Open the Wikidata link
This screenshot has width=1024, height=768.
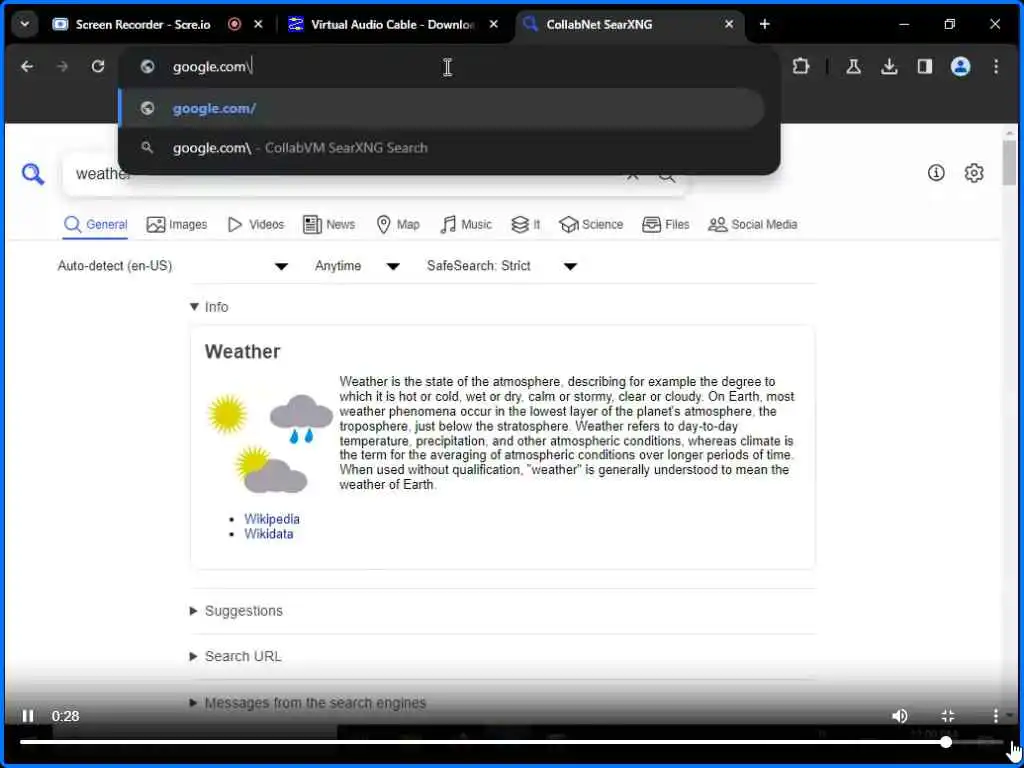coord(268,534)
